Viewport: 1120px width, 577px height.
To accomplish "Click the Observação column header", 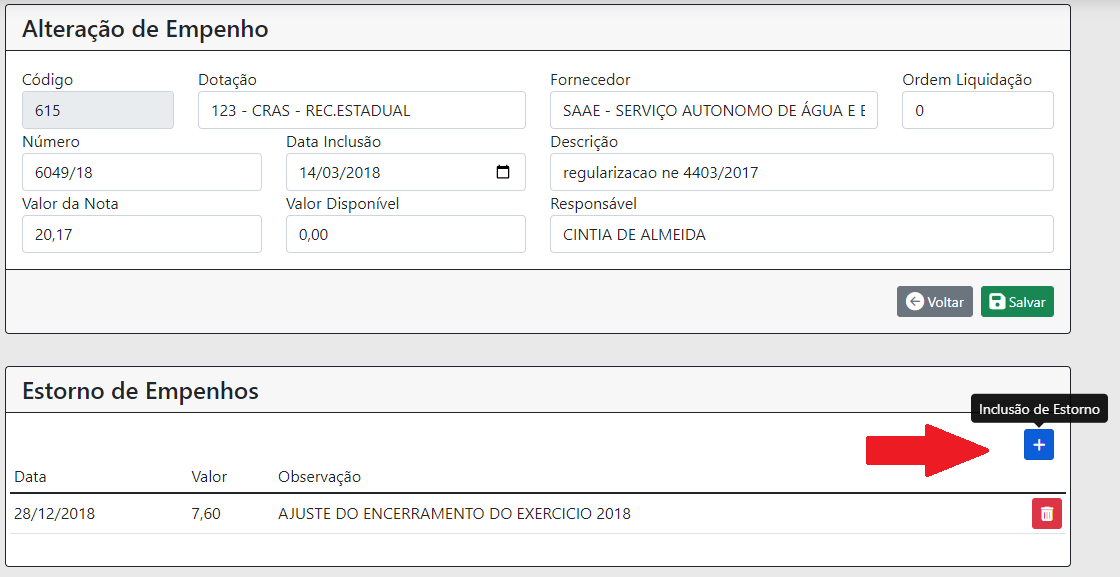I will click(x=319, y=477).
